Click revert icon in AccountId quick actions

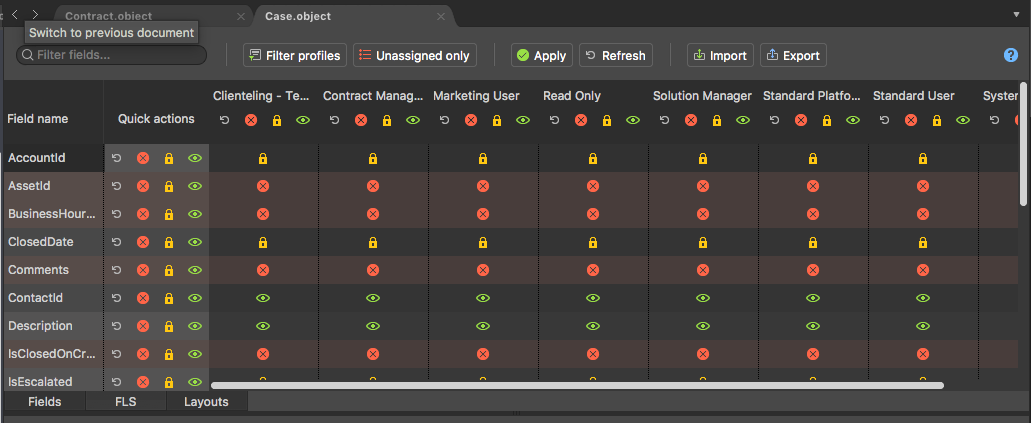click(x=116, y=158)
